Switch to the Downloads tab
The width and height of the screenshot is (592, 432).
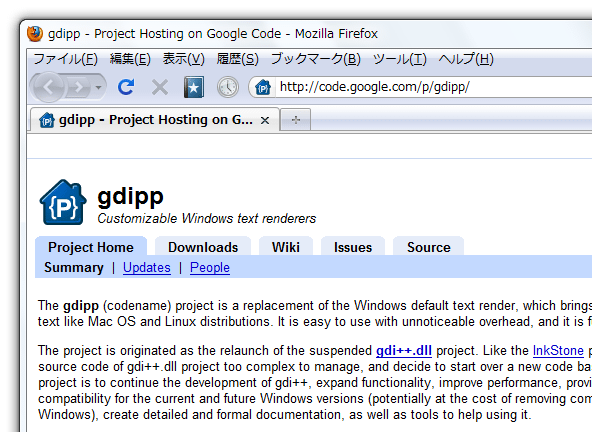click(x=203, y=247)
